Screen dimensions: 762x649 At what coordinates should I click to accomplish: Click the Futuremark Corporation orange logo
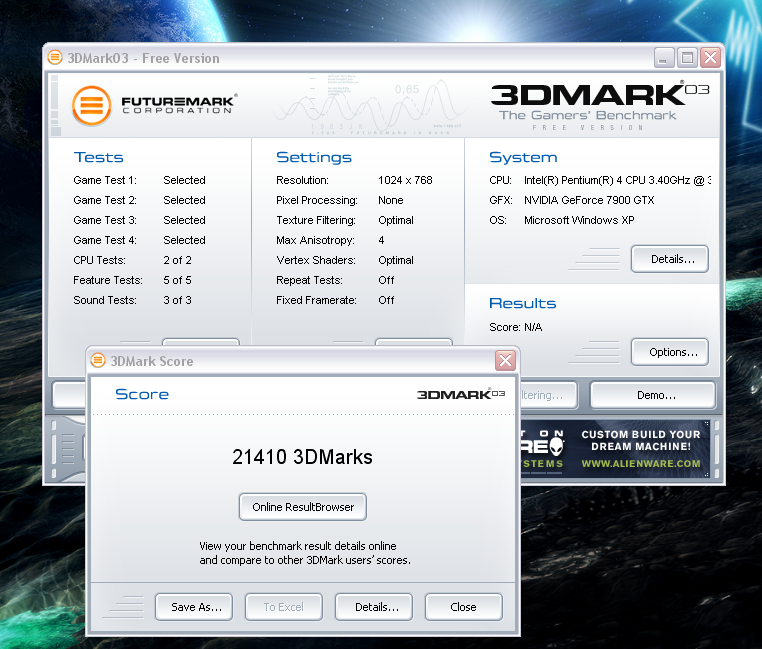(x=92, y=105)
